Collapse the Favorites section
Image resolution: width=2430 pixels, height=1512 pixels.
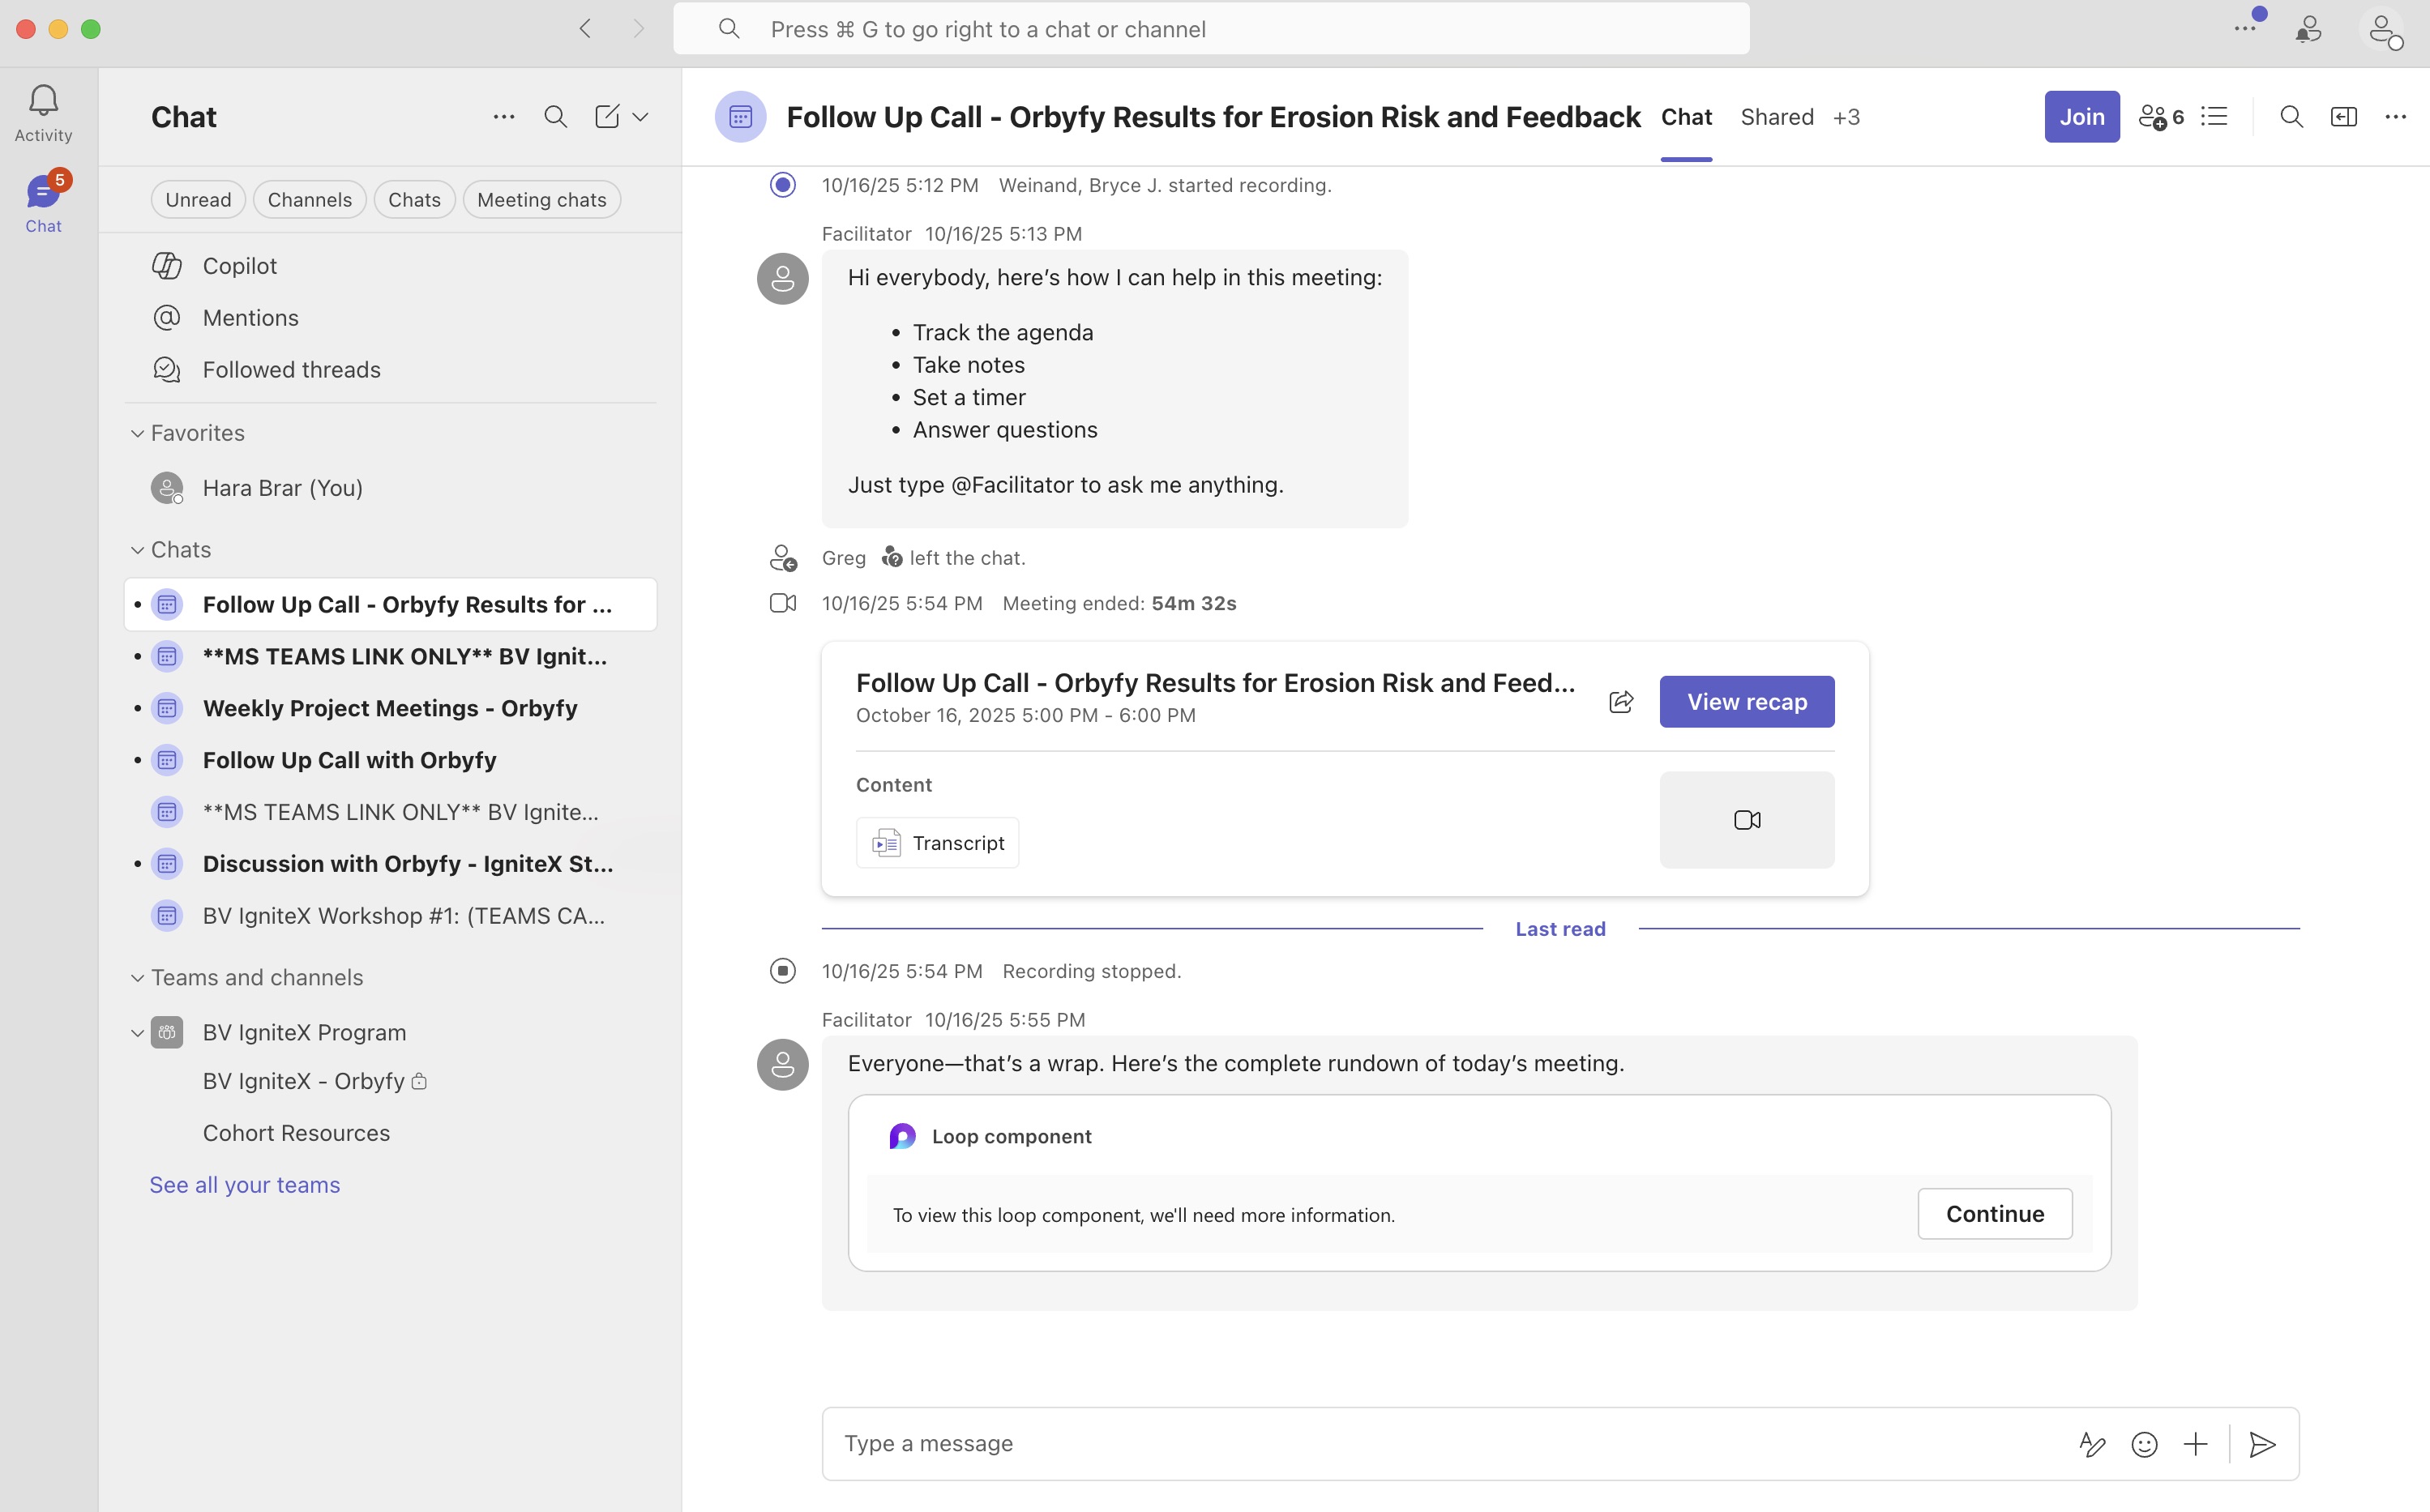coord(137,432)
